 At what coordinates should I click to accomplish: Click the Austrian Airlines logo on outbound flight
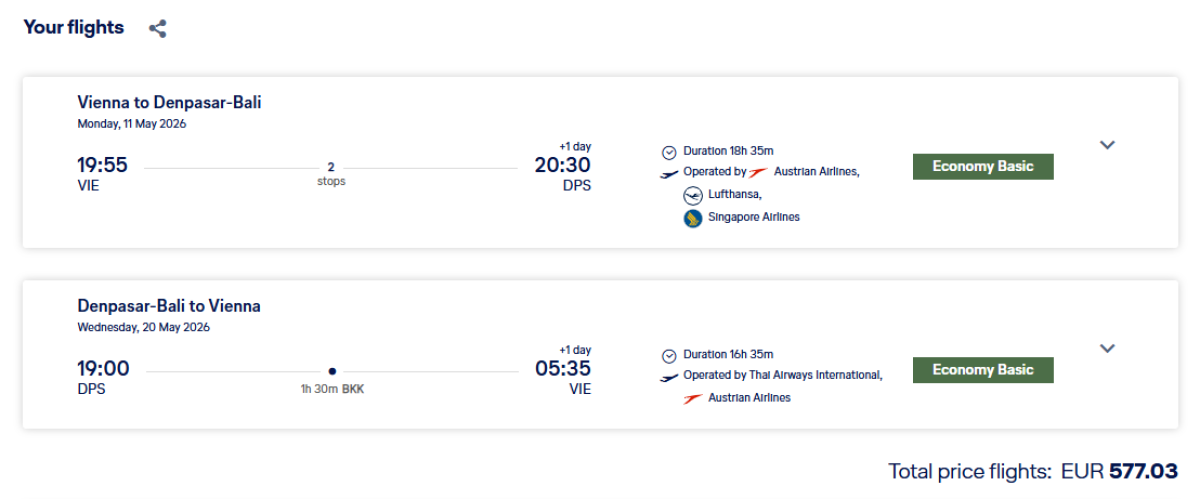pyautogui.click(x=759, y=172)
